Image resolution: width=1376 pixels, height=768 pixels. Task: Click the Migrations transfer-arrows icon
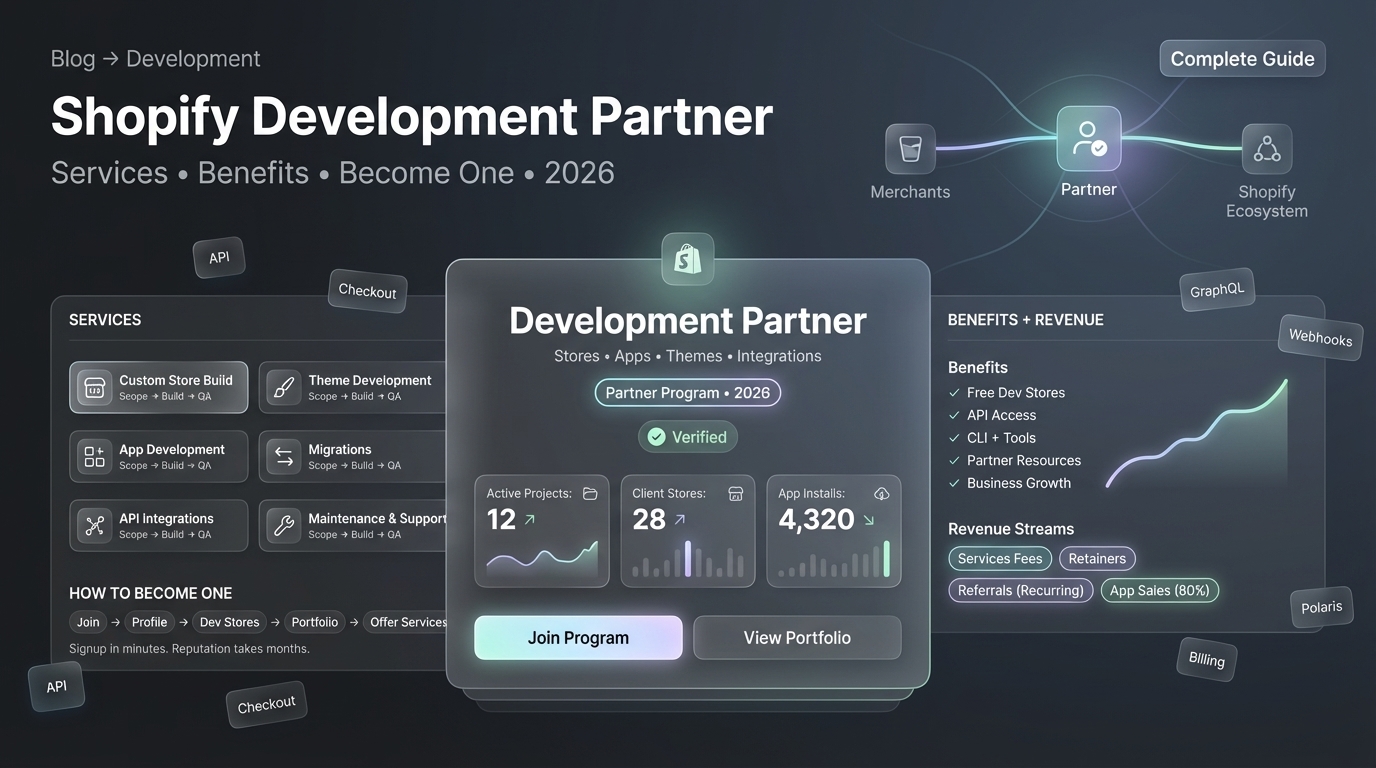pyautogui.click(x=283, y=456)
